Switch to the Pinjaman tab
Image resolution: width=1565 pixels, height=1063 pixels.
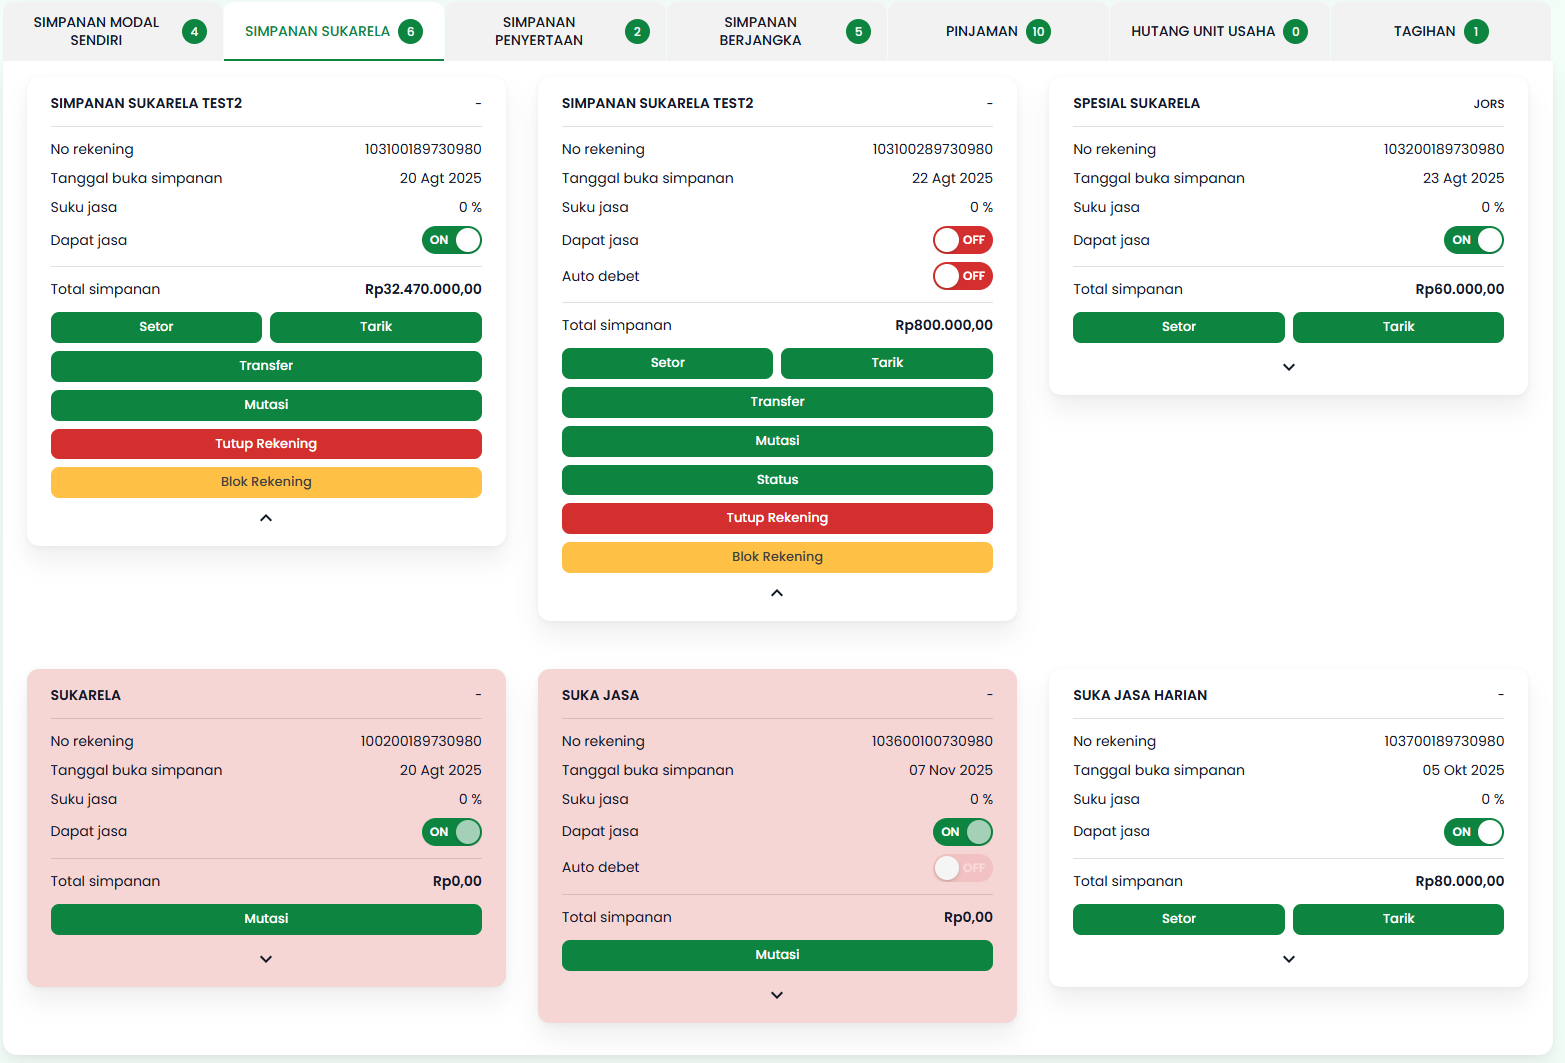point(997,31)
